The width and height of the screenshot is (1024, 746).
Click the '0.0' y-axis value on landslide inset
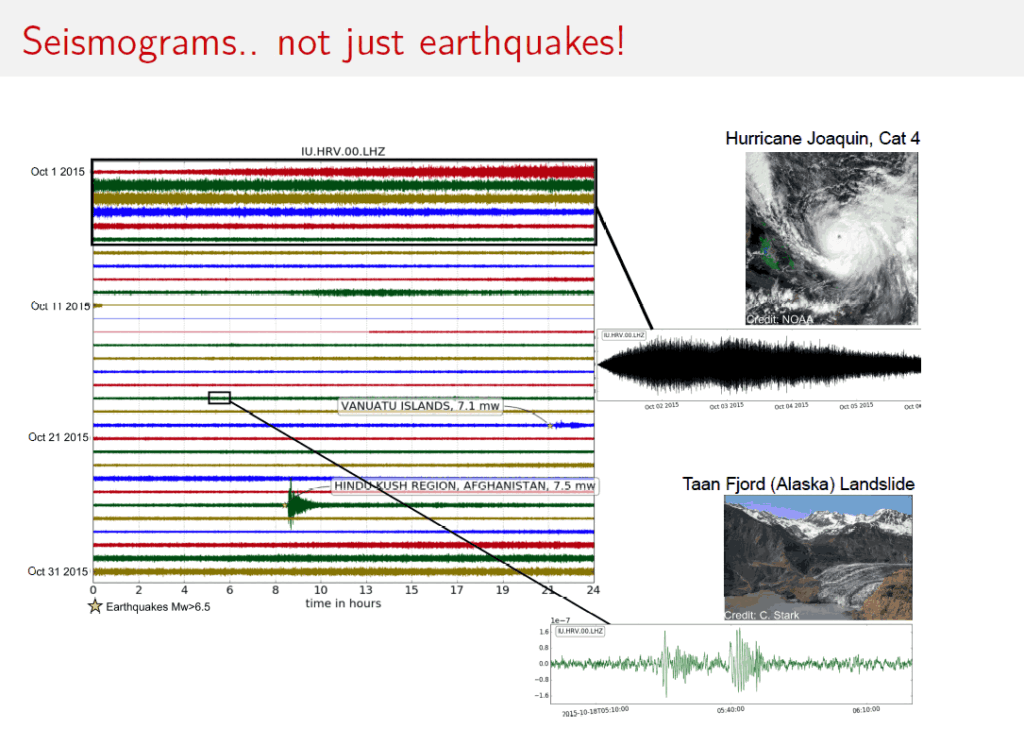point(544,664)
